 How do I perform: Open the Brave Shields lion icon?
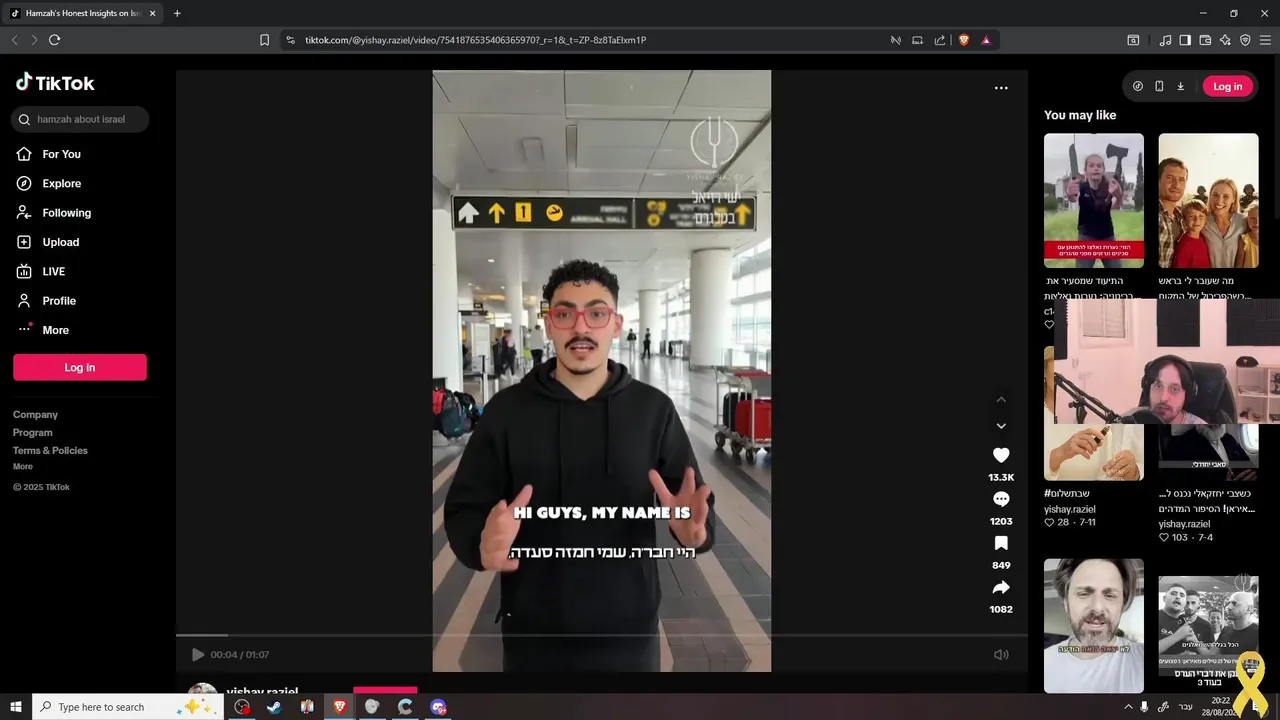pyautogui.click(x=964, y=40)
